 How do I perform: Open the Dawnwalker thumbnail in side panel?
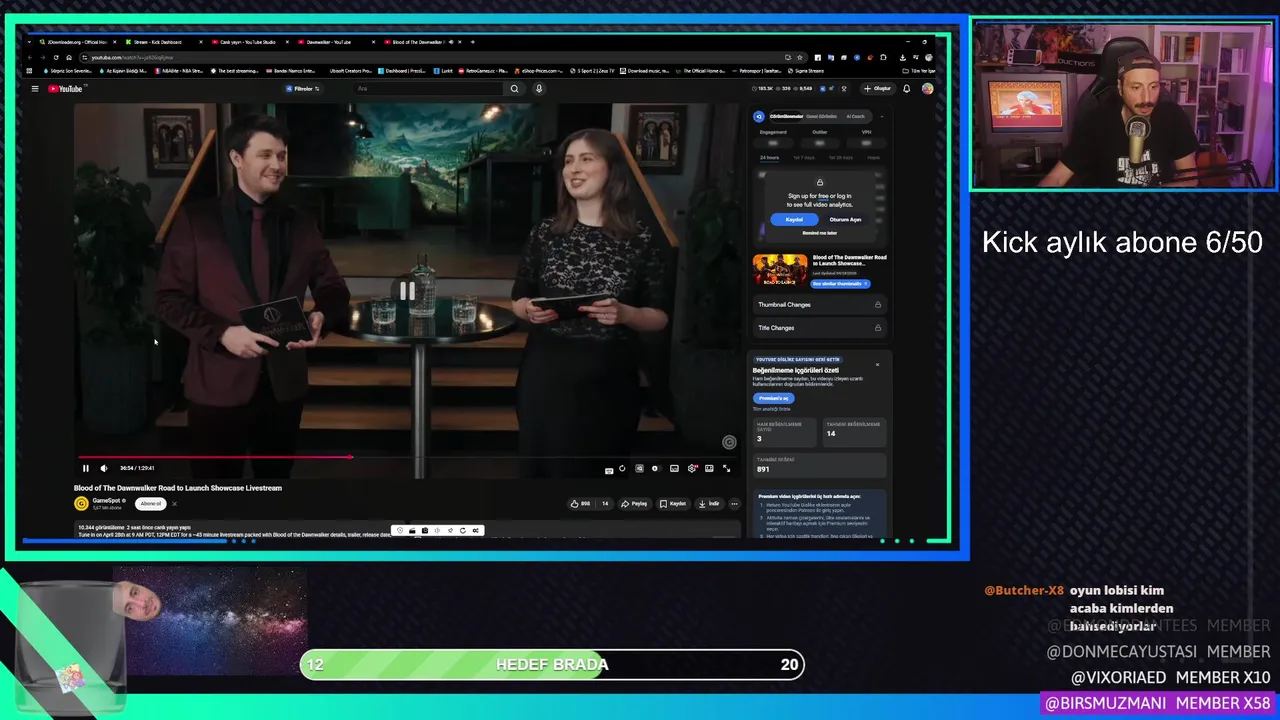(x=780, y=270)
